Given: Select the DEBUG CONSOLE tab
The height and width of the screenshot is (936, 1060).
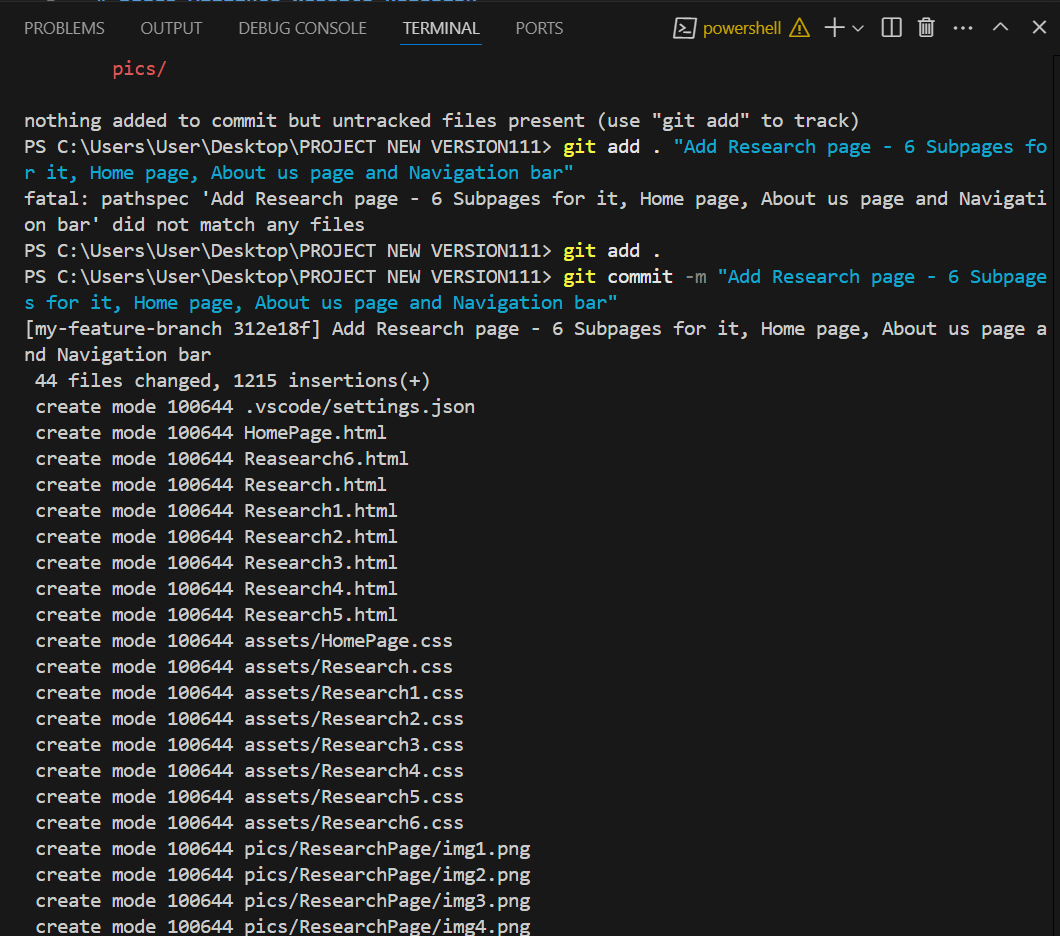Looking at the screenshot, I should coord(302,28).
